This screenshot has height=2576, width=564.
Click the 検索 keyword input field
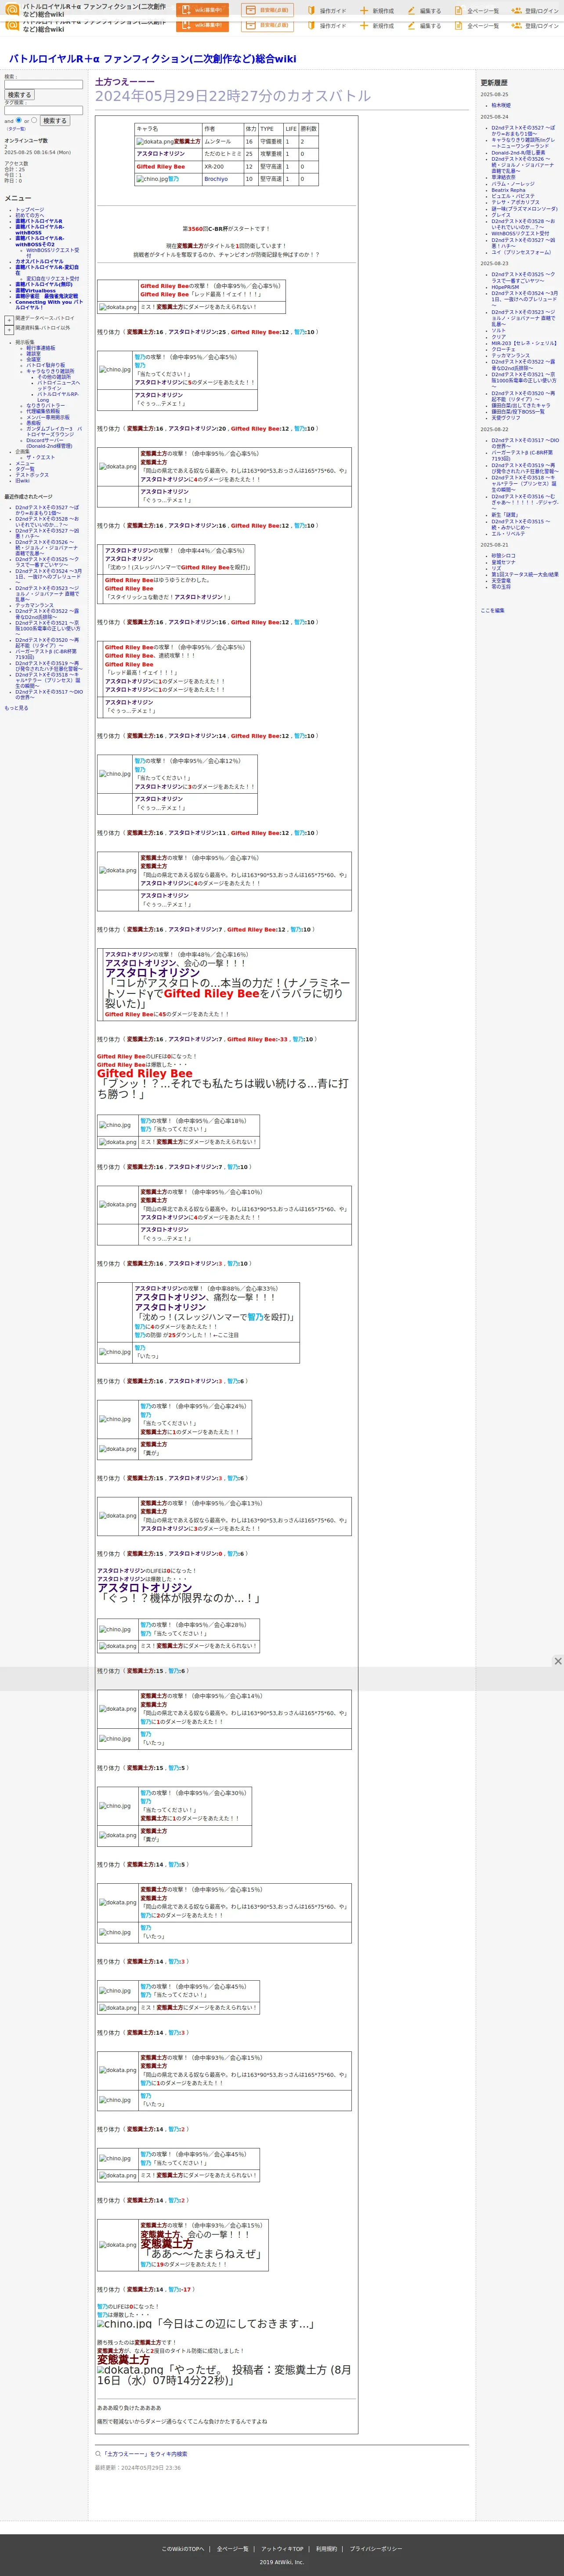tap(43, 85)
